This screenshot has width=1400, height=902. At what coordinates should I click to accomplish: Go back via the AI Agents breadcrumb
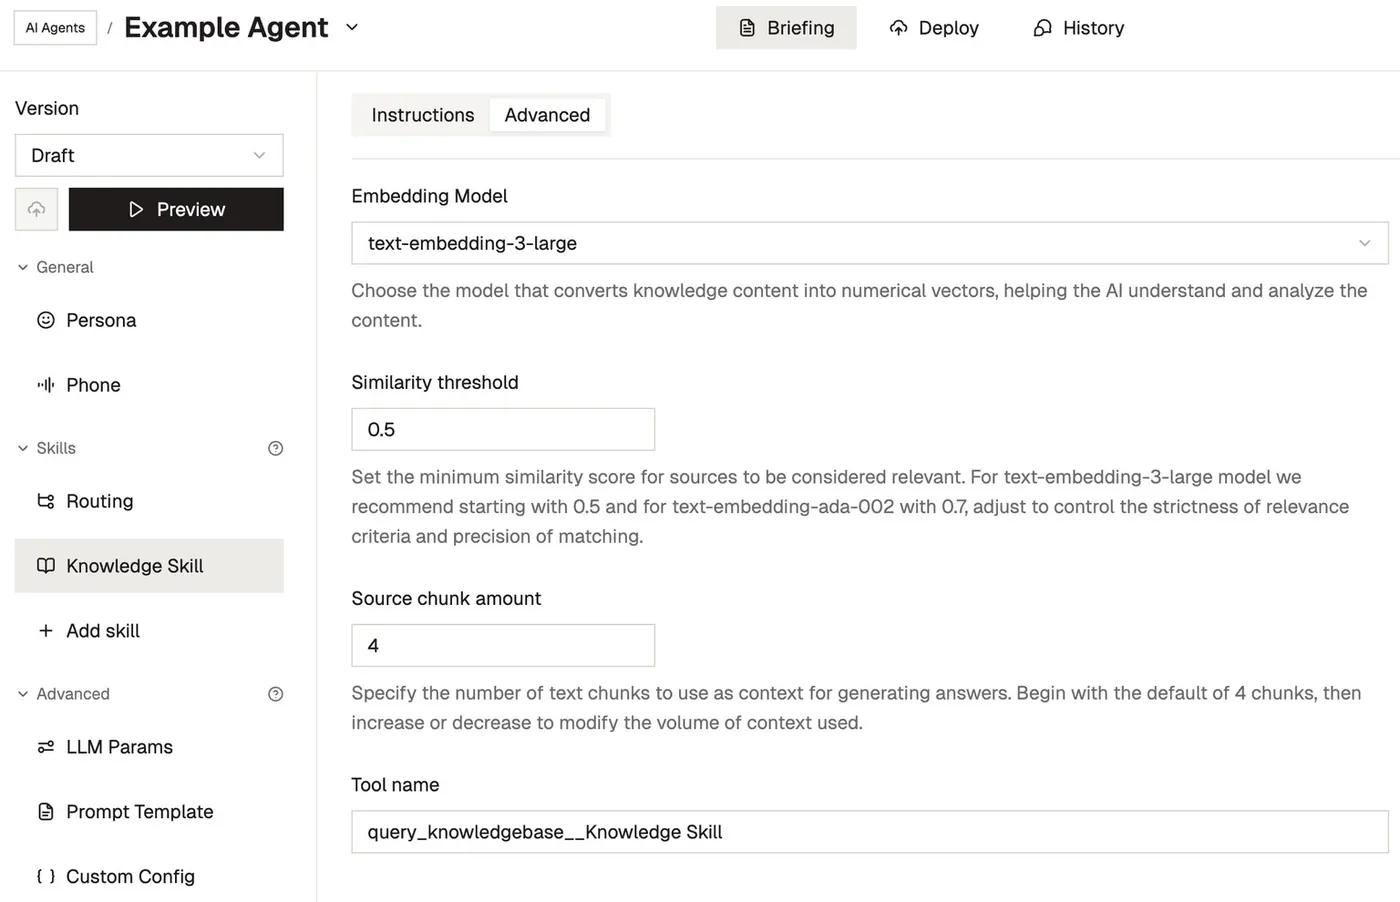coord(54,27)
